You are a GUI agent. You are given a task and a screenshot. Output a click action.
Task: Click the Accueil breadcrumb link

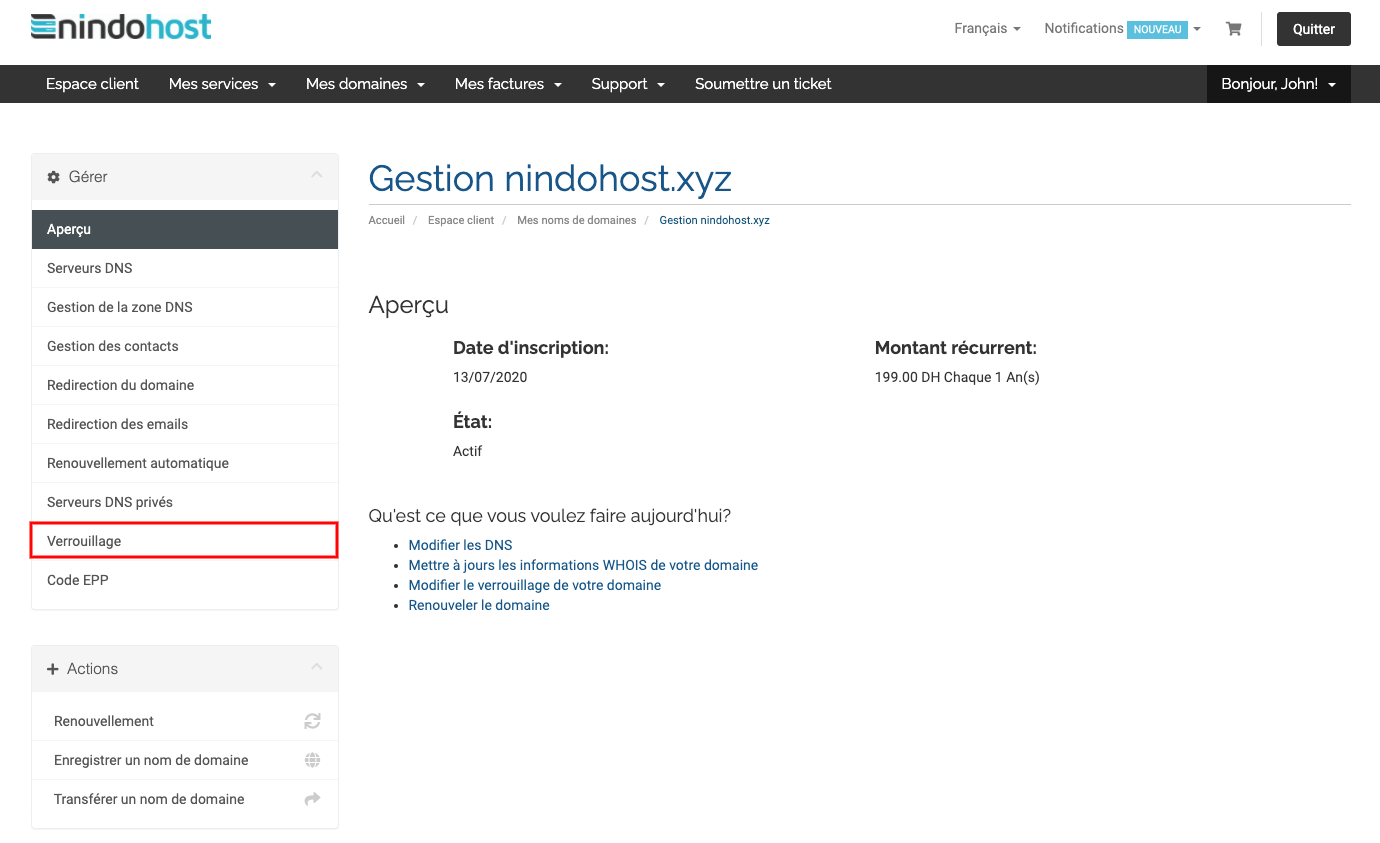[386, 220]
